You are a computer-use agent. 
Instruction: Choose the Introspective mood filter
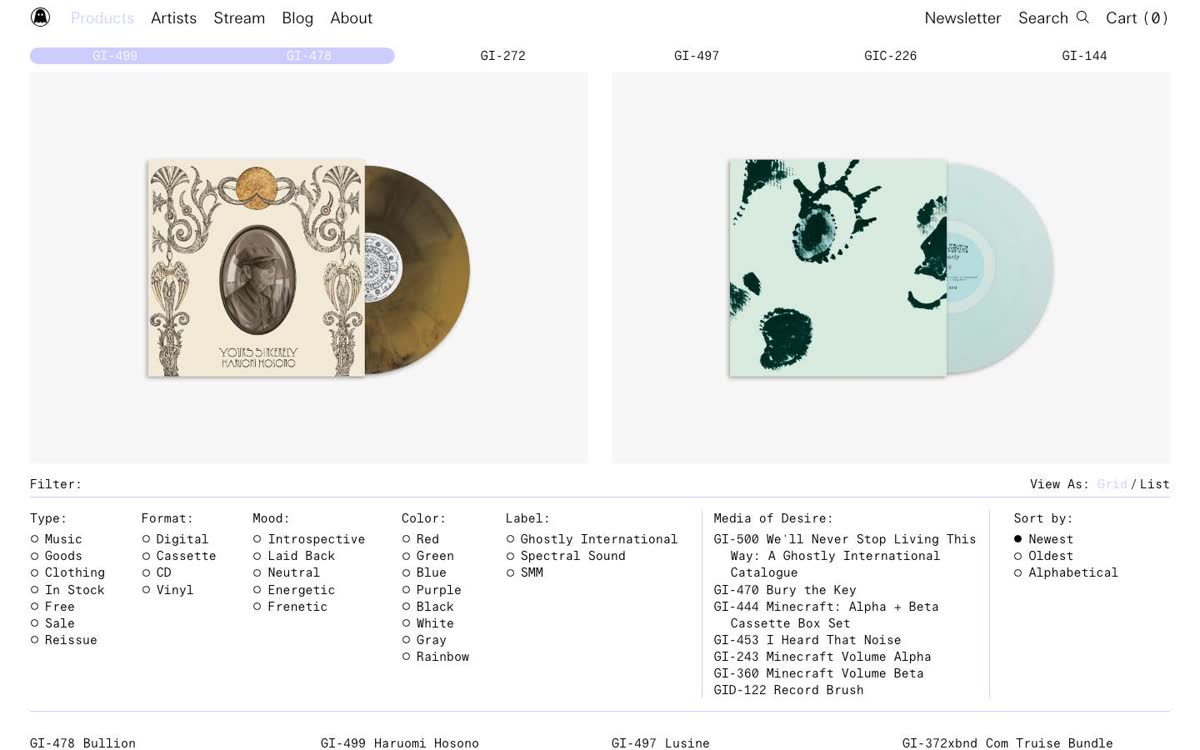tap(309, 539)
